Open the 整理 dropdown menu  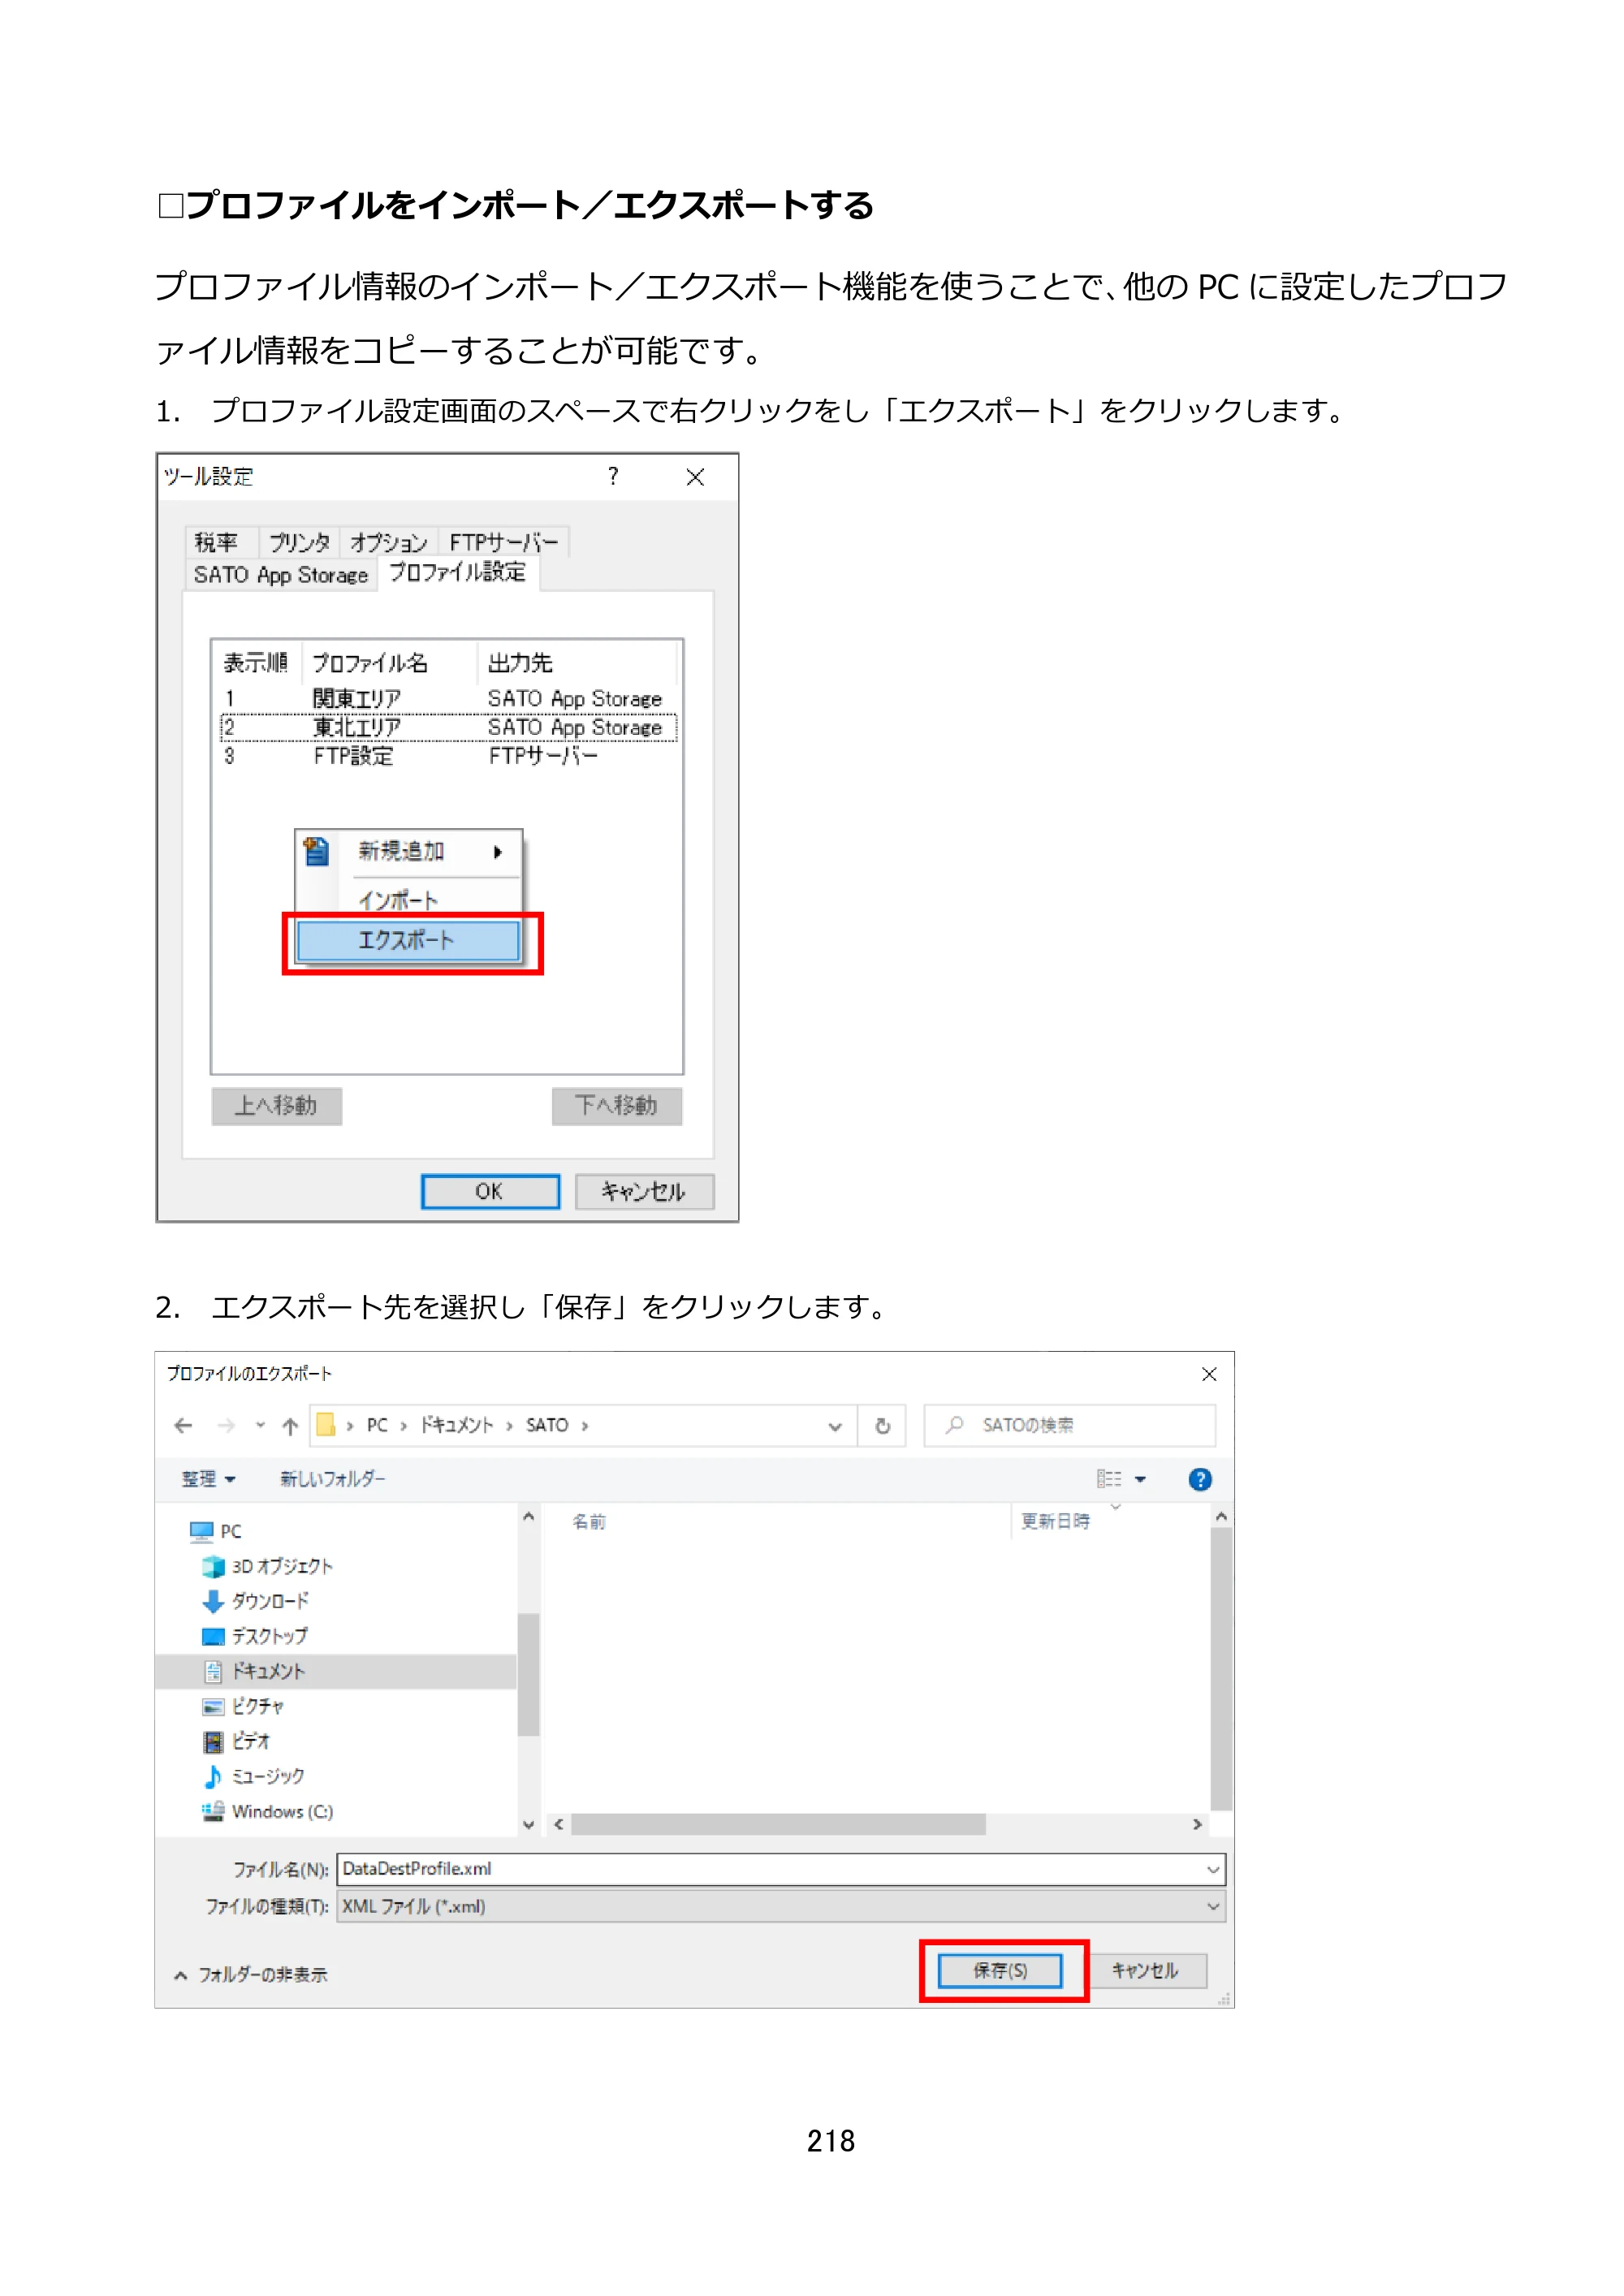pyautogui.click(x=208, y=1479)
